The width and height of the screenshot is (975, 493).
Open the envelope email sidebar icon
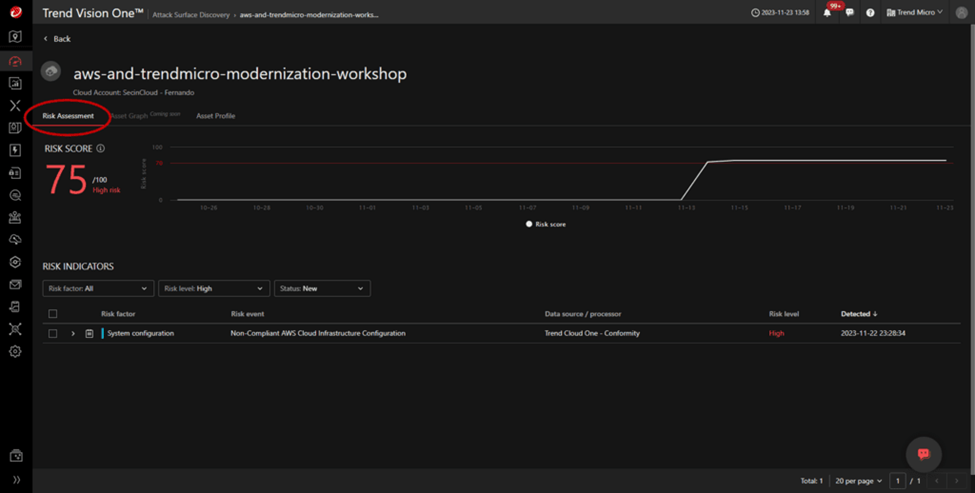(16, 285)
